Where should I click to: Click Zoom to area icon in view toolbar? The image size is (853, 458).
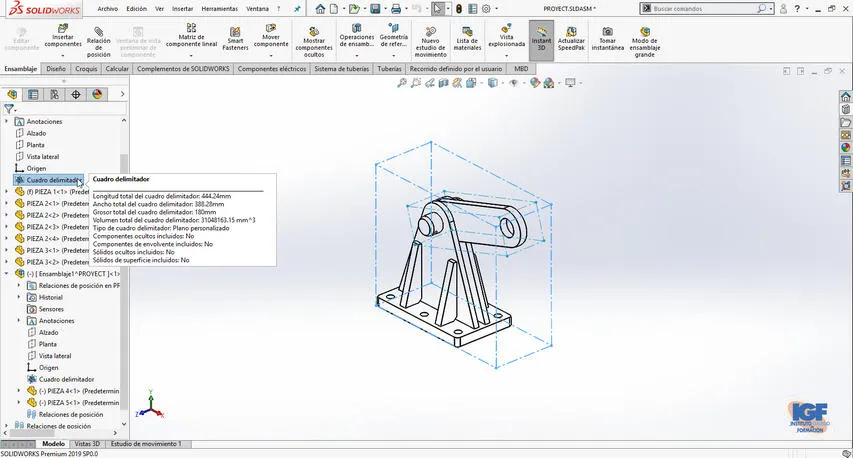(416, 83)
